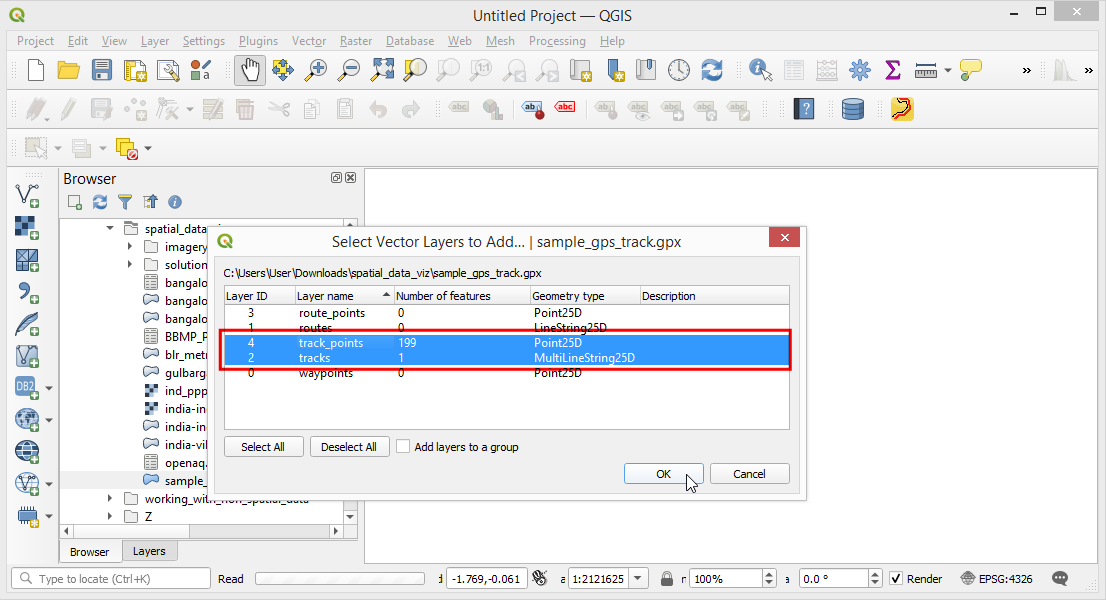Click the rotation value field
This screenshot has height=601, width=1106.
[x=832, y=578]
